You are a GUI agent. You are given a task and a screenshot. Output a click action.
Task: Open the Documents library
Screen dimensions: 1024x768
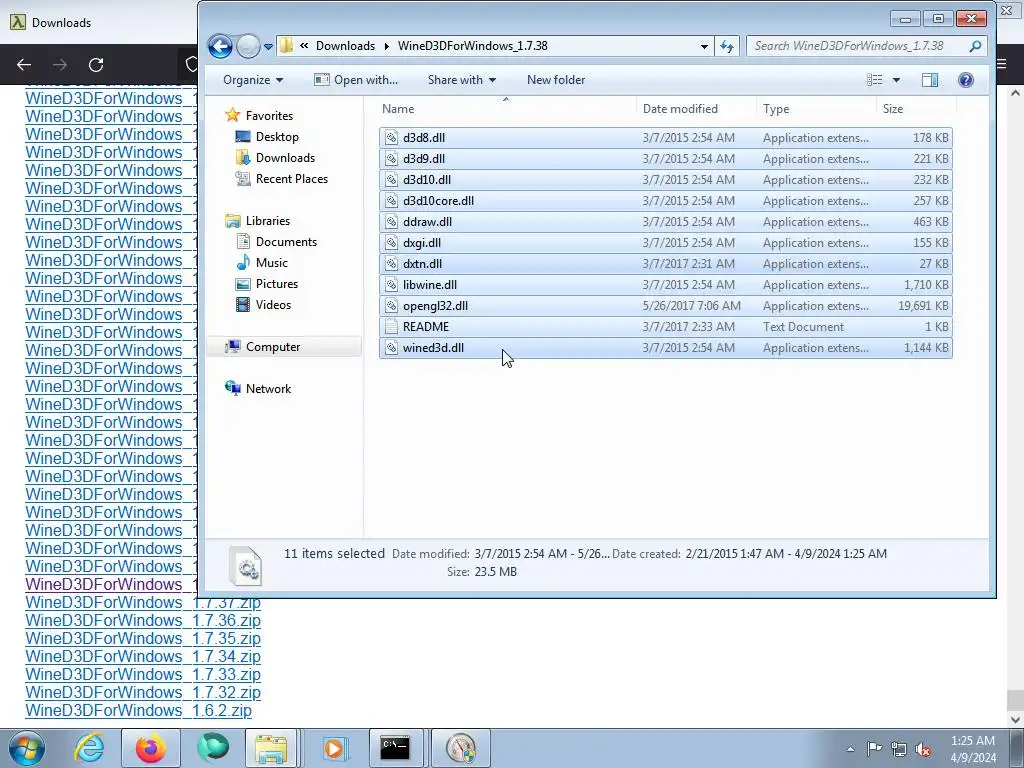coord(276,242)
